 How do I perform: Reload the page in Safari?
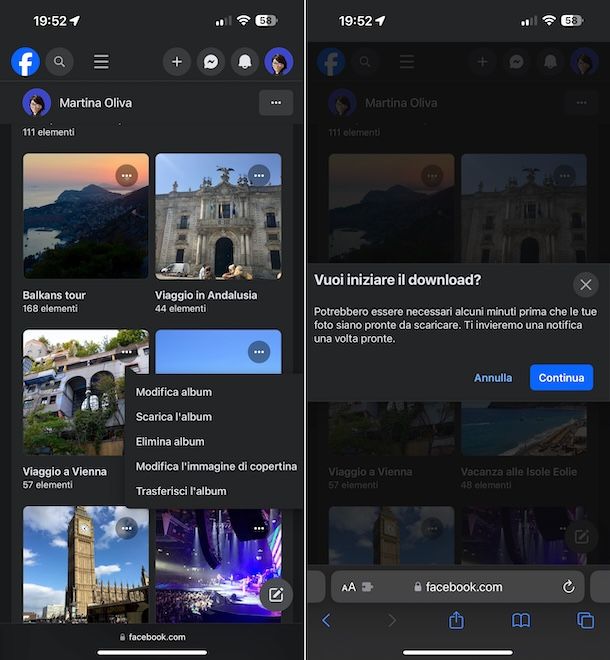[568, 586]
